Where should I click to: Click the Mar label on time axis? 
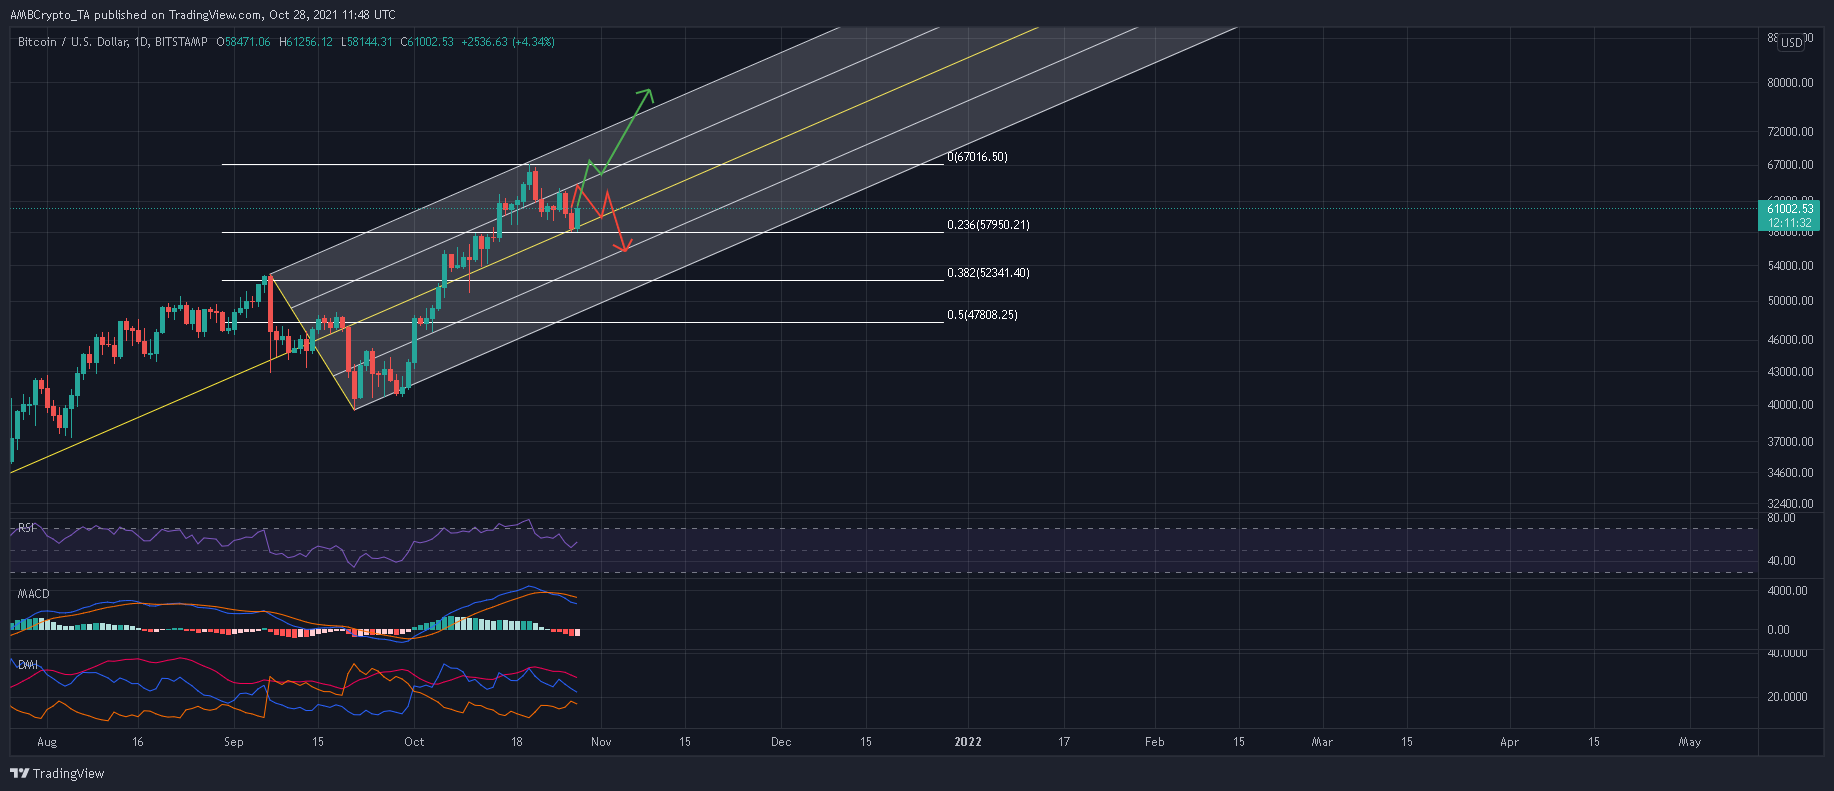point(1322,742)
